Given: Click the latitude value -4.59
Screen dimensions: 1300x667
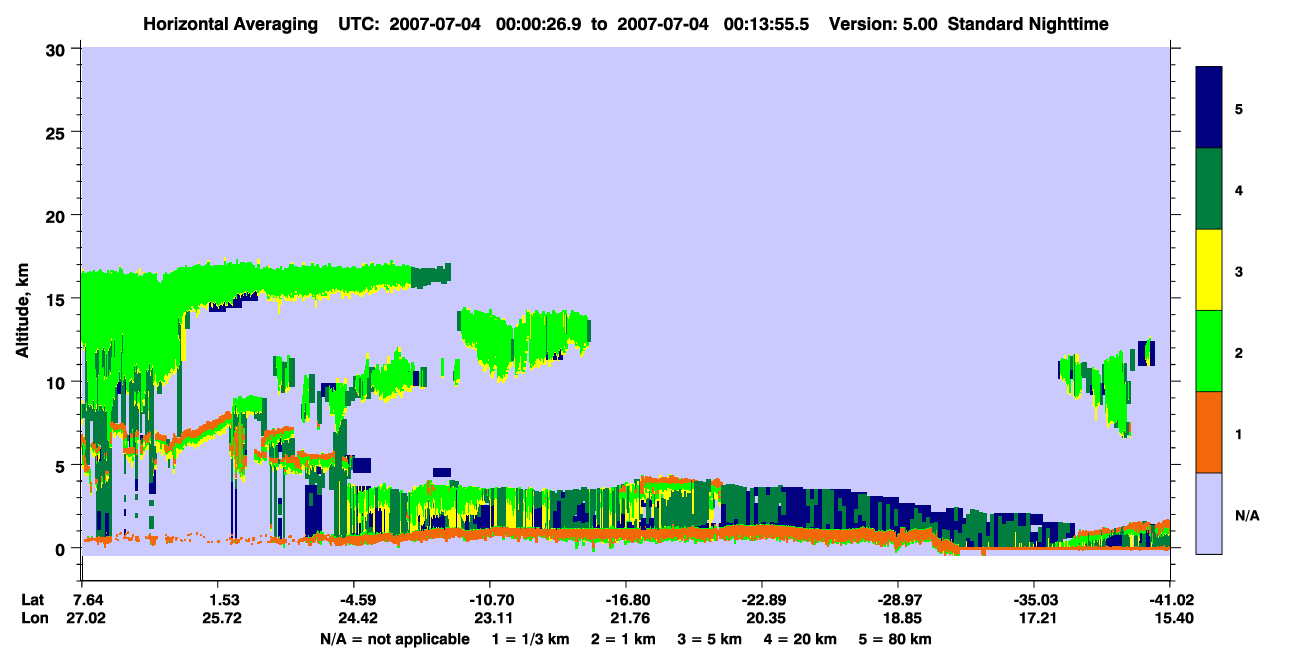Looking at the screenshot, I should 353,599.
